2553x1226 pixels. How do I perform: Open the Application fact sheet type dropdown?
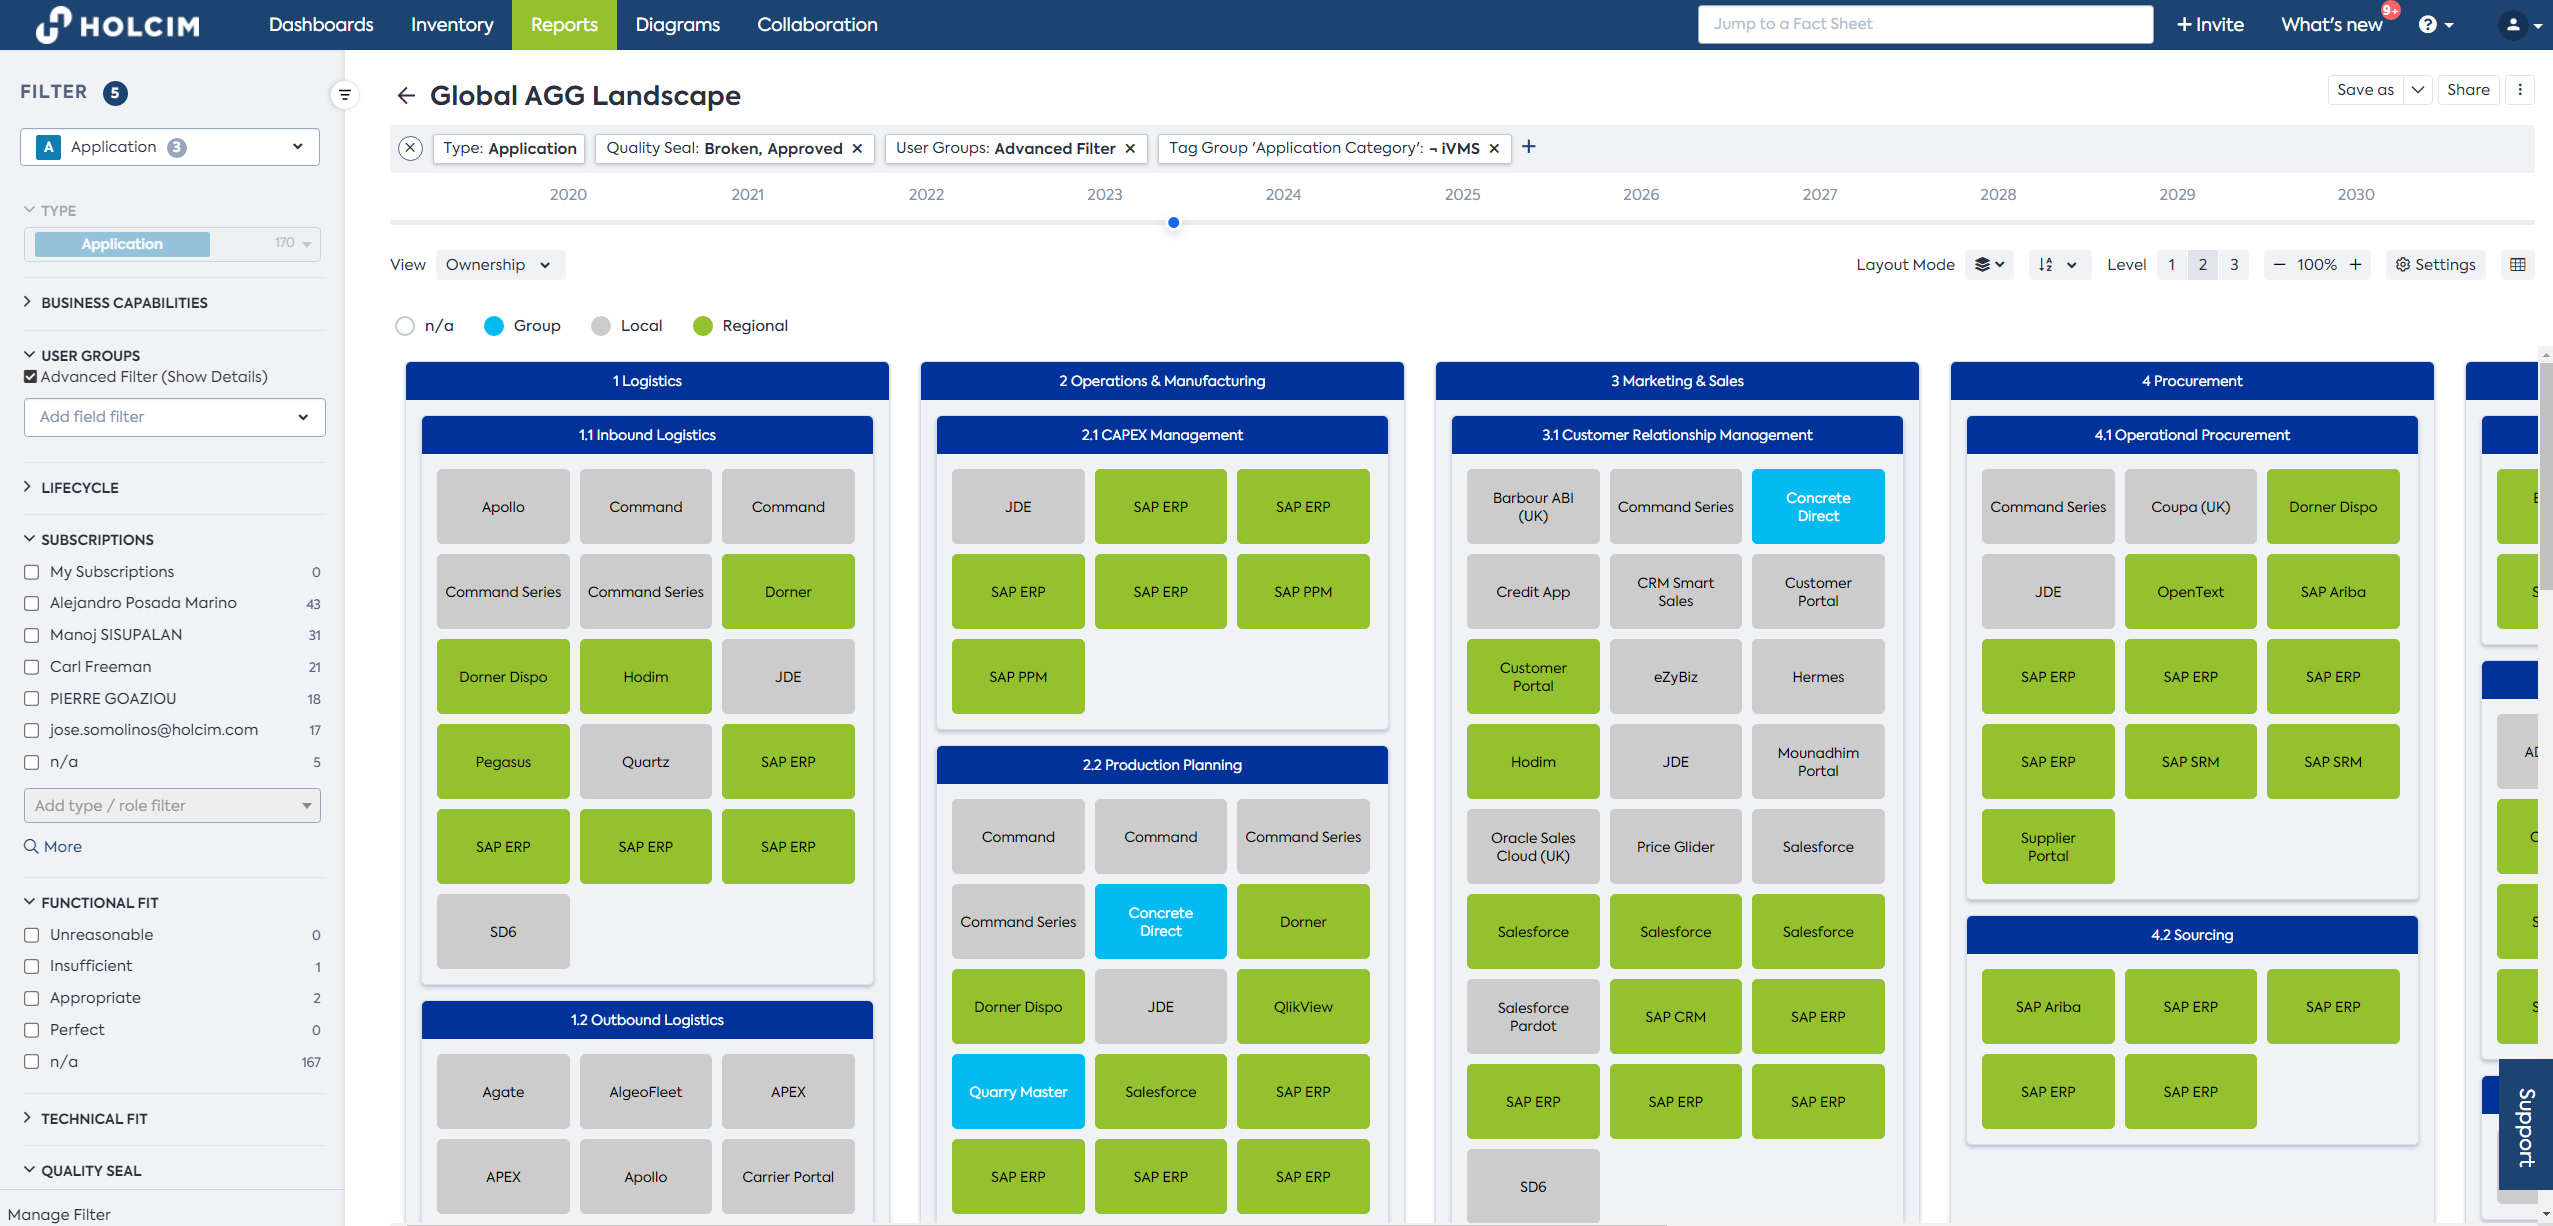(170, 147)
